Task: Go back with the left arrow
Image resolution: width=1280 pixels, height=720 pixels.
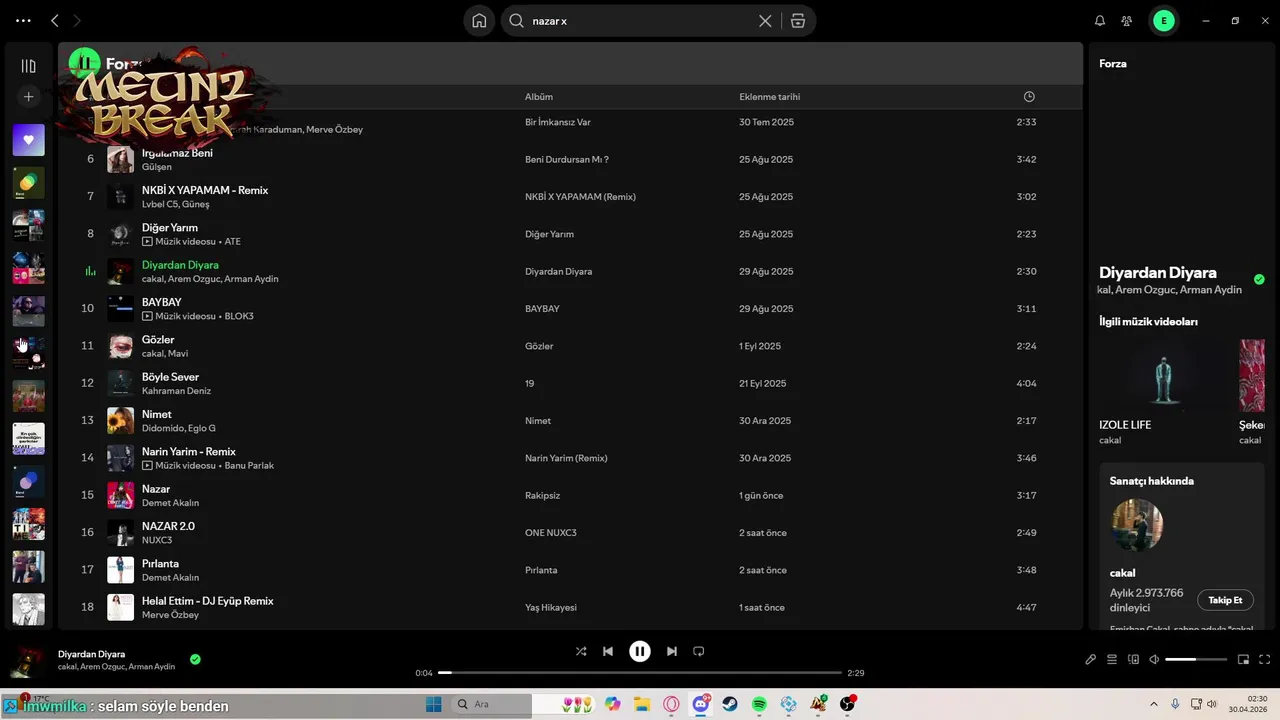Action: [54, 20]
